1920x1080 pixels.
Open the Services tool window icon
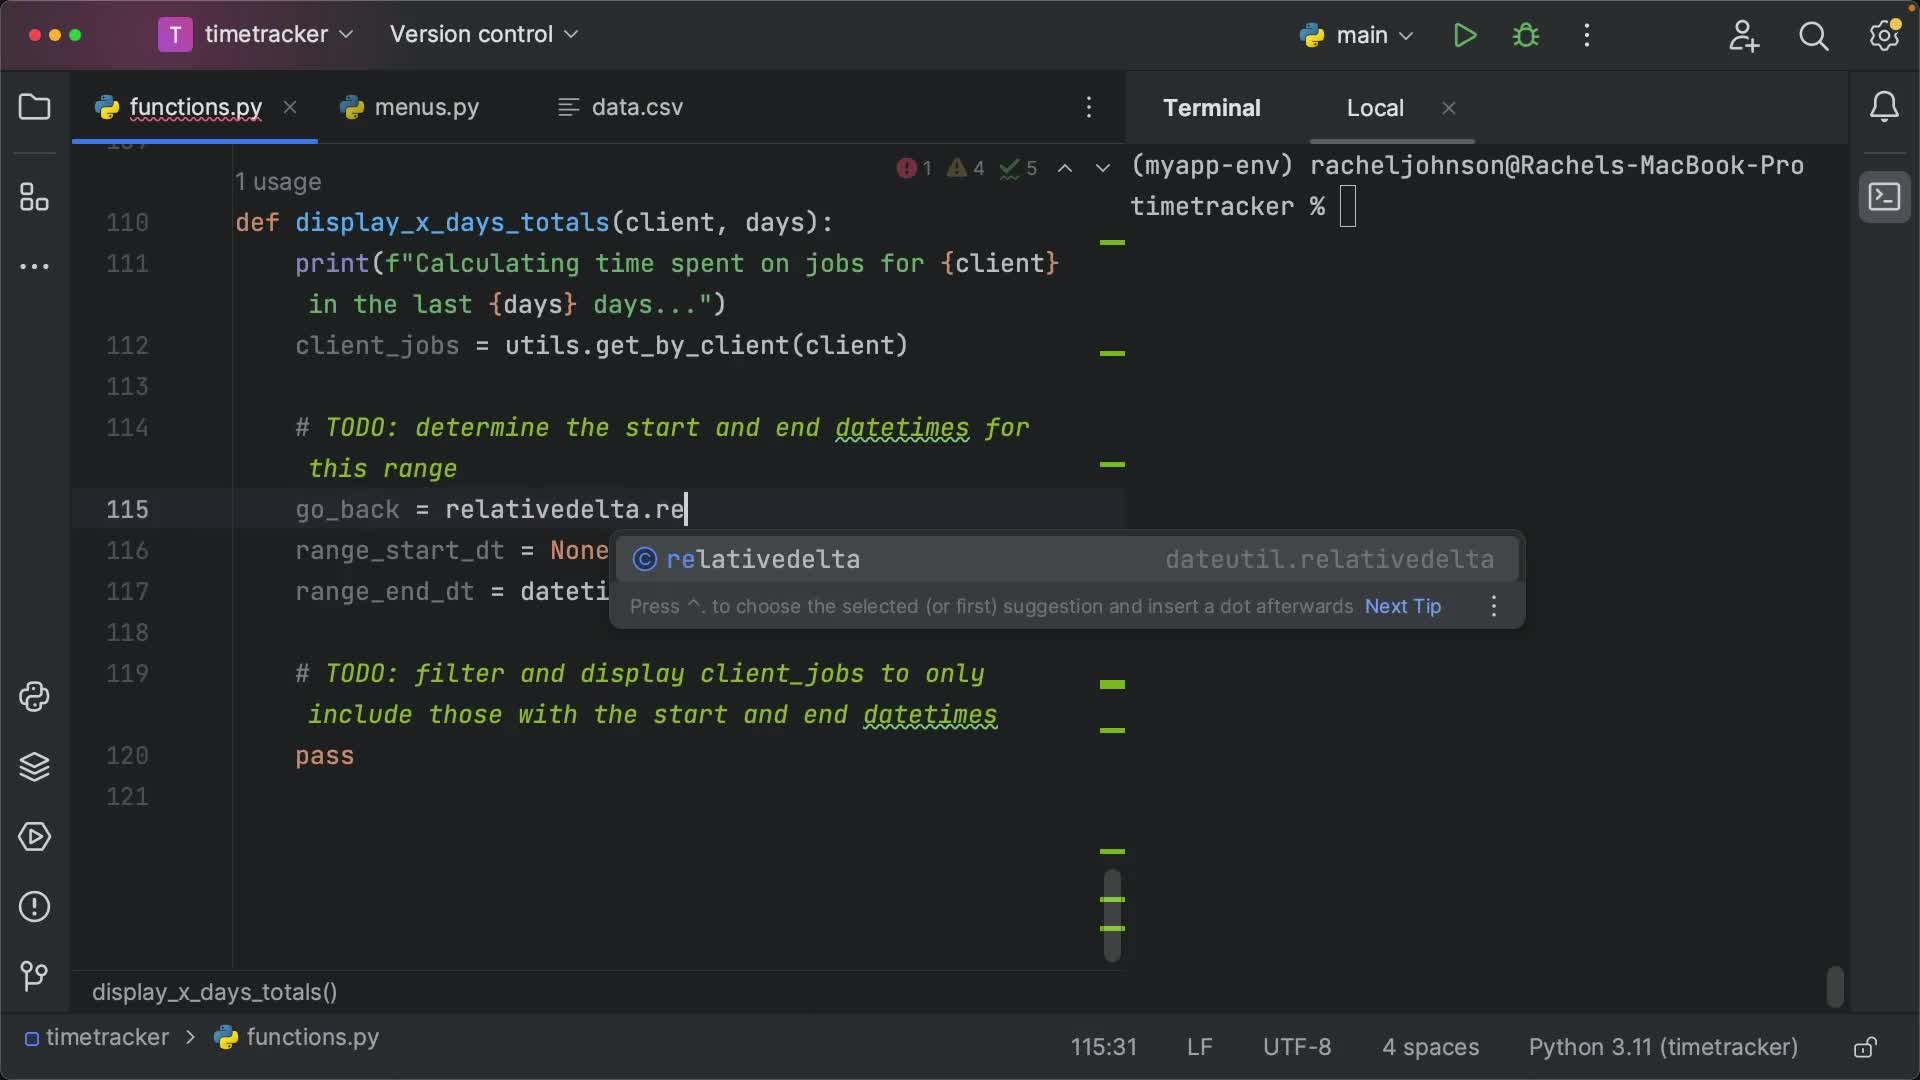tap(35, 837)
